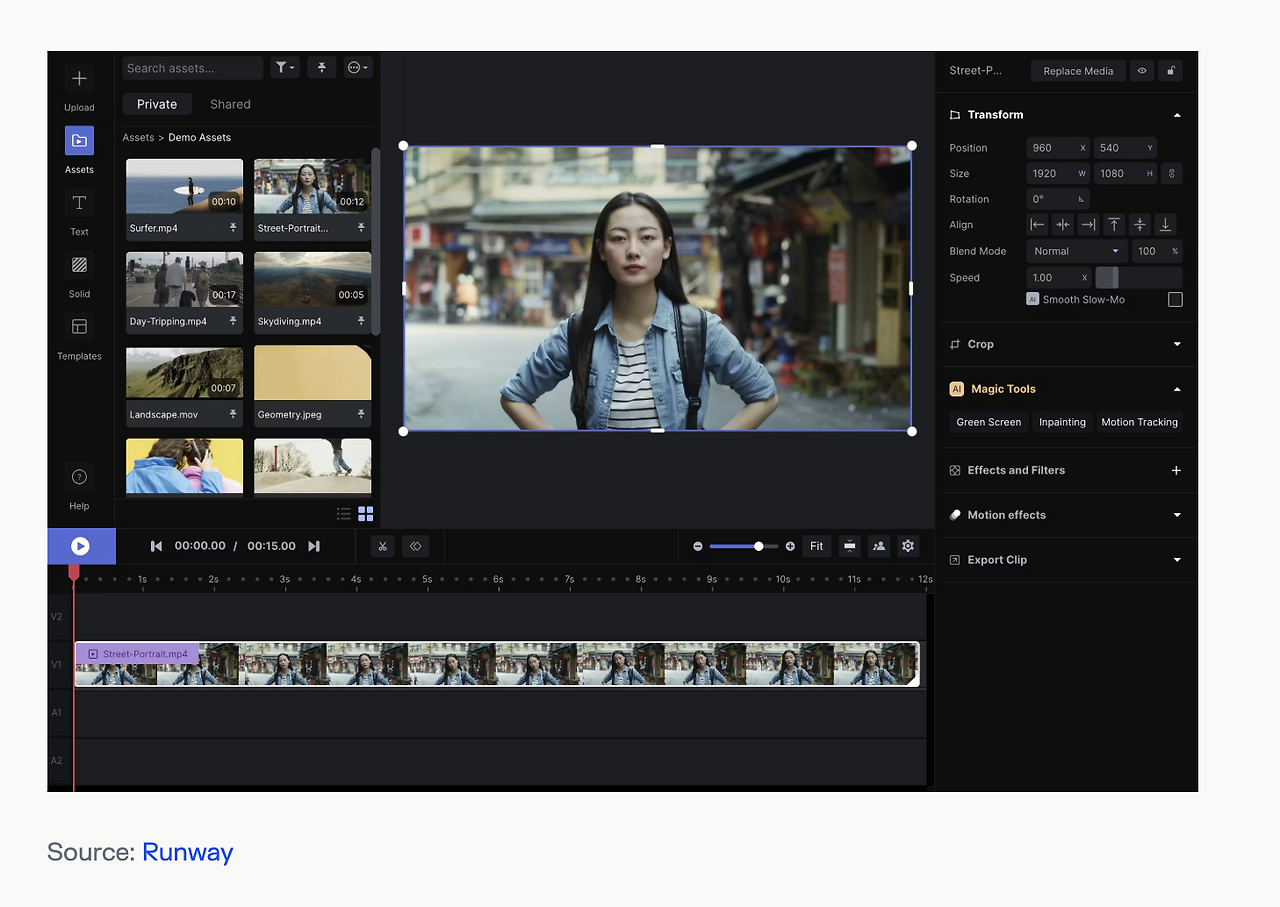Select the Surfer.mp4 asset thumbnail
Image resolution: width=1280 pixels, height=907 pixels.
click(184, 187)
